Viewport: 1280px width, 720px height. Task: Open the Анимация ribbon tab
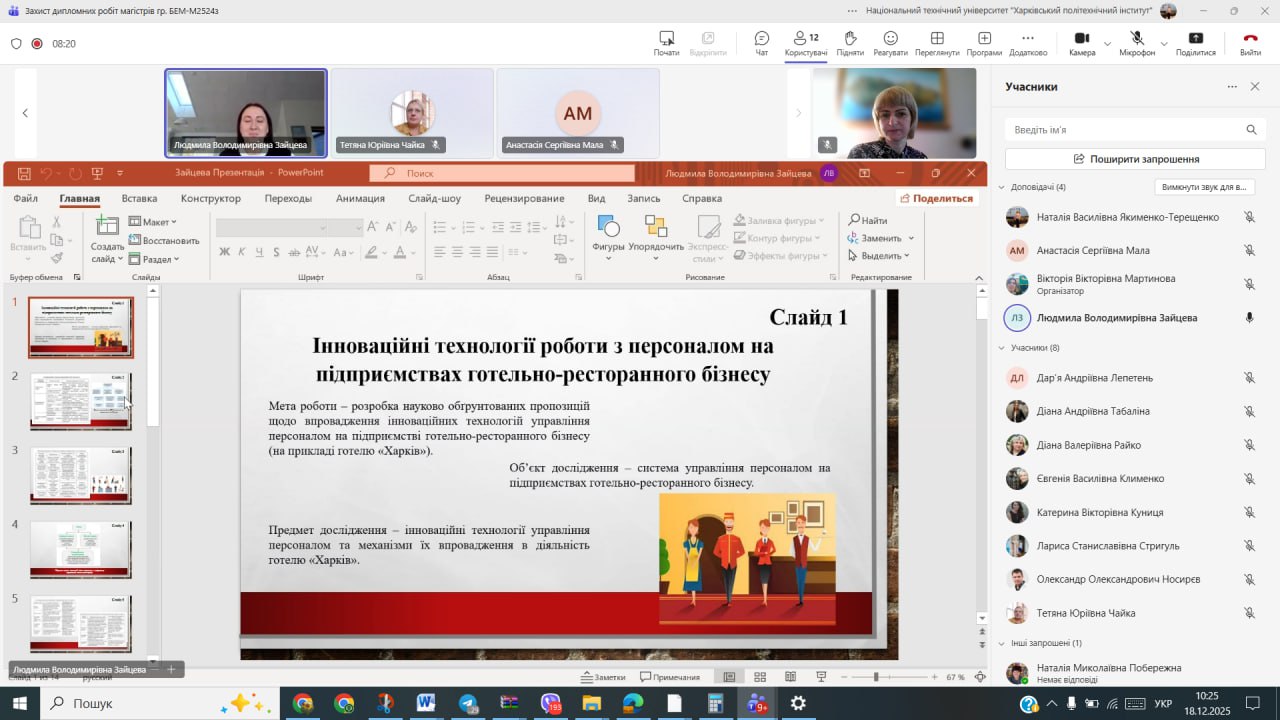pos(360,198)
